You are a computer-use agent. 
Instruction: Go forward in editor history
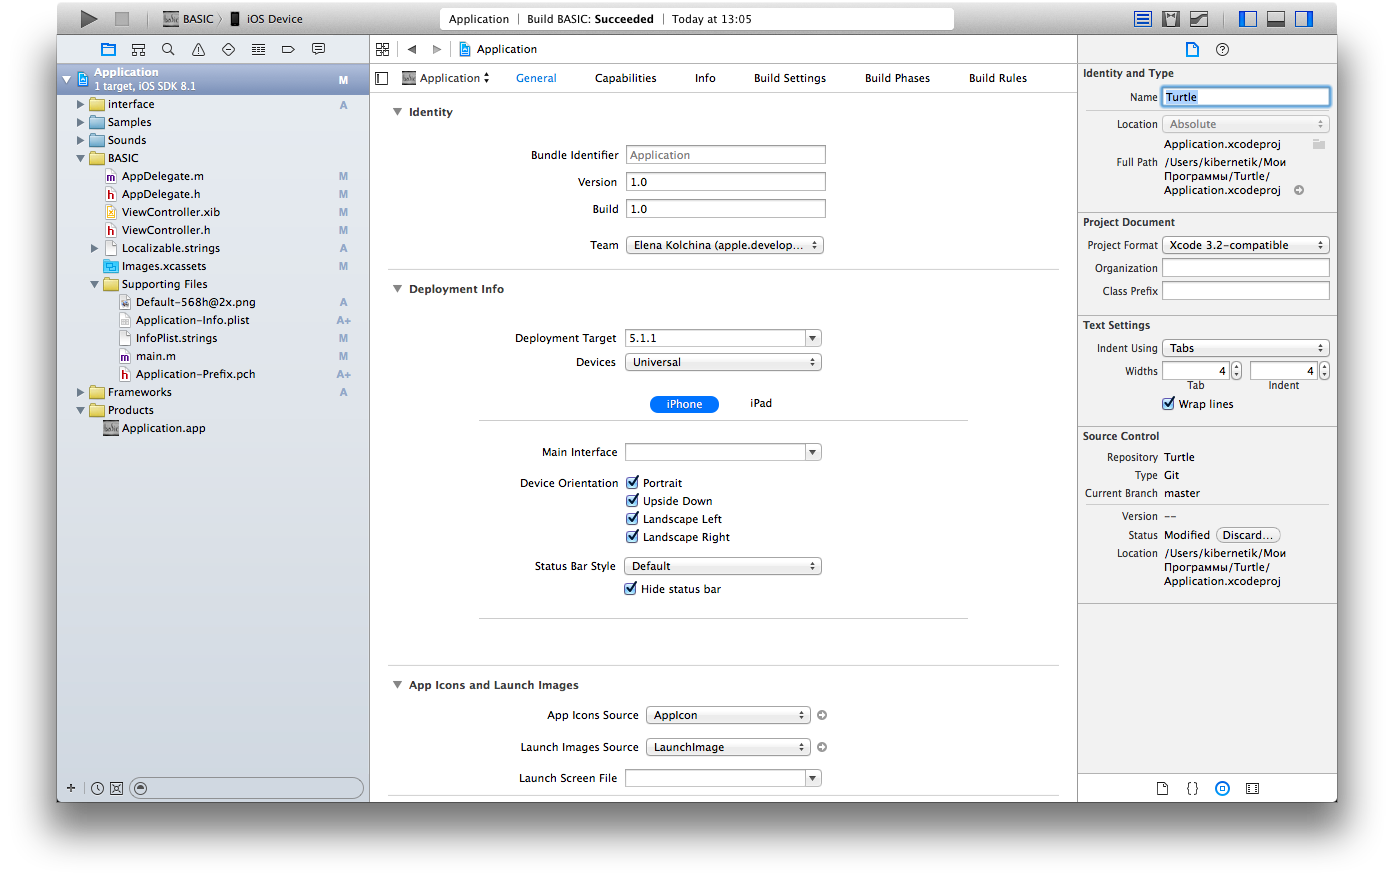pyautogui.click(x=437, y=49)
